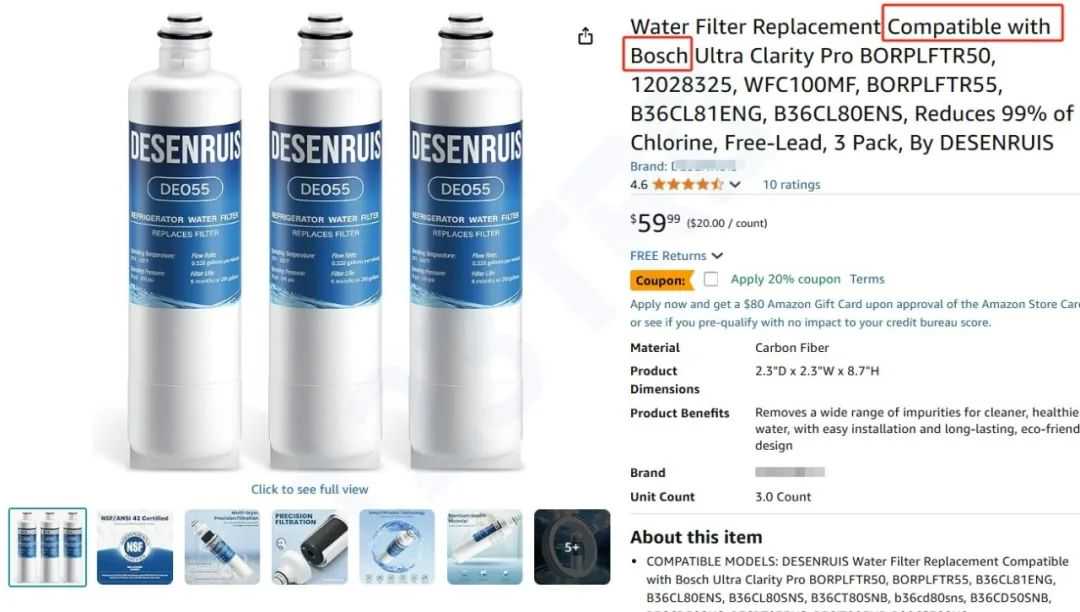This screenshot has height=612, width=1080.
Task: Expand the star rating dropdown chevron
Action: pyautogui.click(x=735, y=184)
